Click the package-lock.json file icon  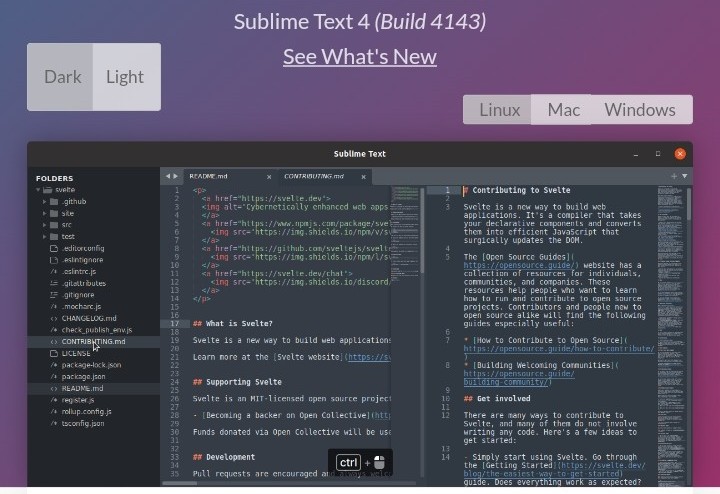pyautogui.click(x=54, y=365)
